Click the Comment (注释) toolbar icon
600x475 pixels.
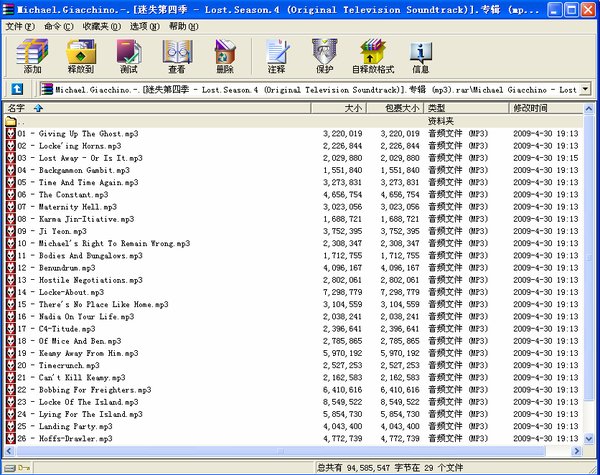click(x=277, y=56)
